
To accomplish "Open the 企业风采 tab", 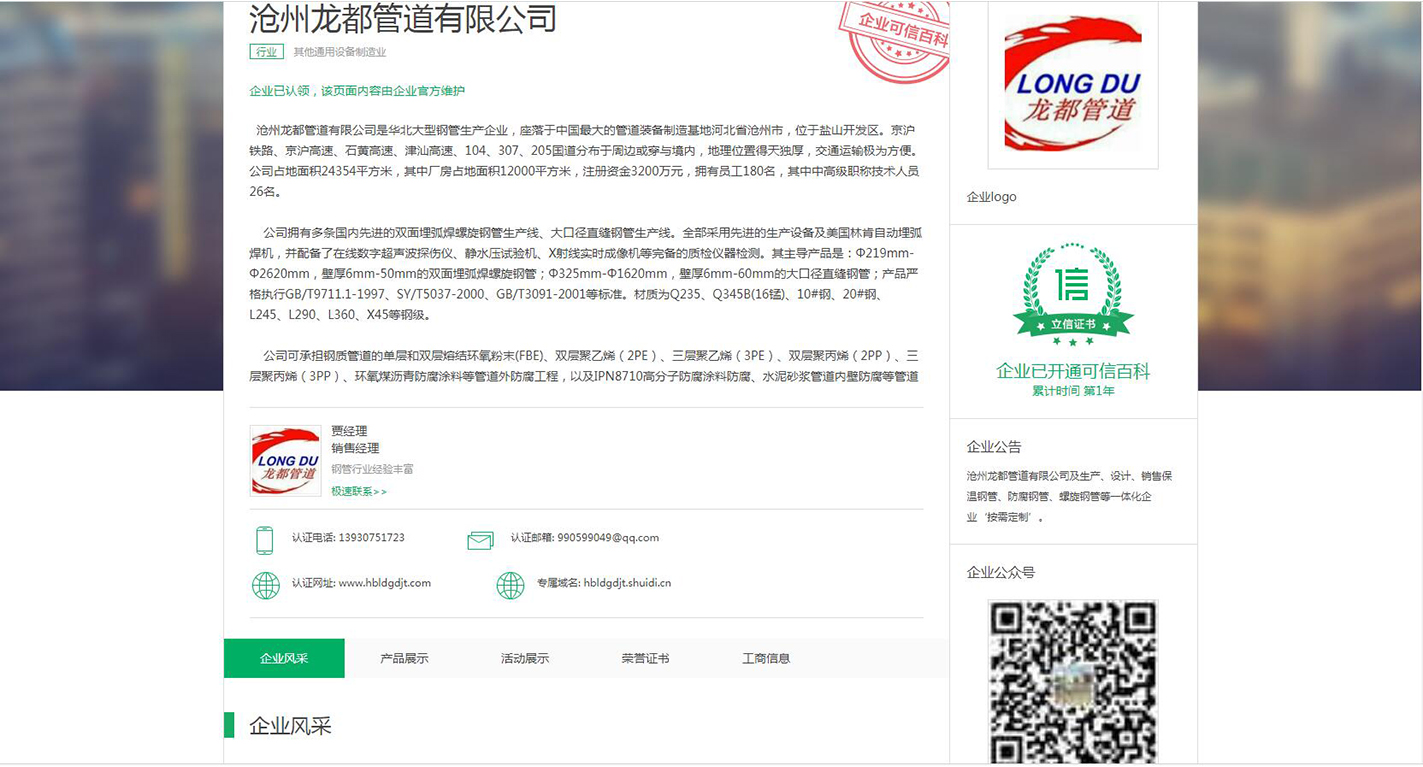I will point(284,658).
